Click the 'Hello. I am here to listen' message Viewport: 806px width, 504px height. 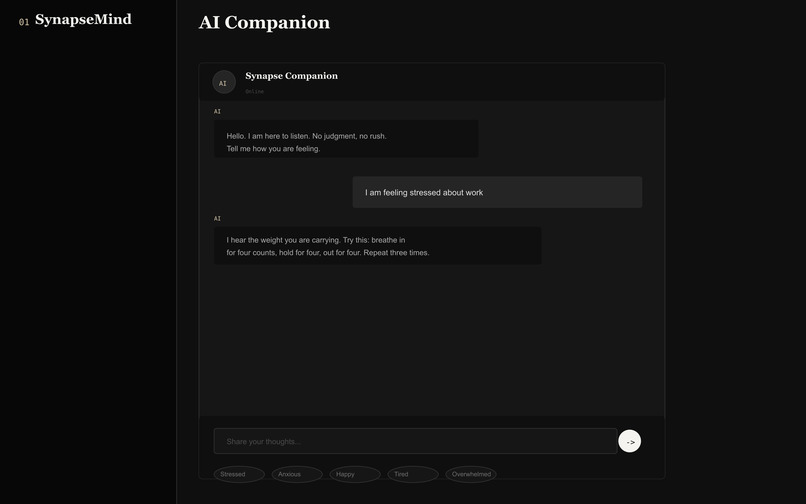[346, 139]
